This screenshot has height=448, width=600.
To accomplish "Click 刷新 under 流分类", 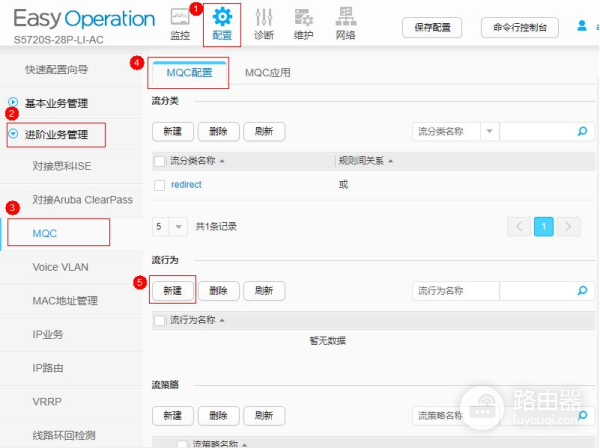I will [264, 132].
